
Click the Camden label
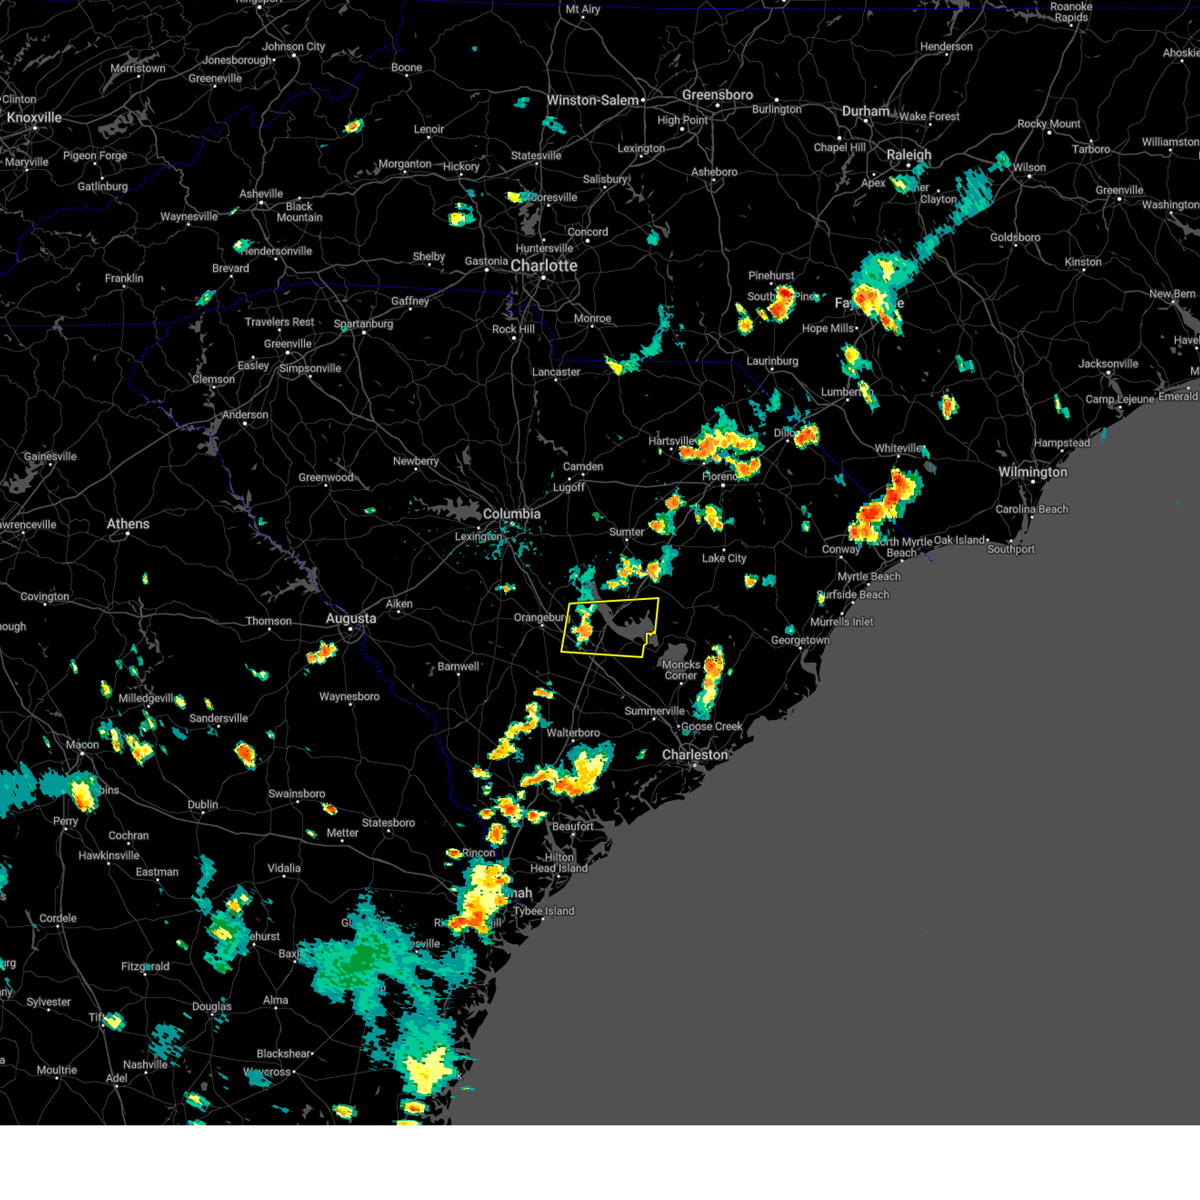click(x=583, y=467)
